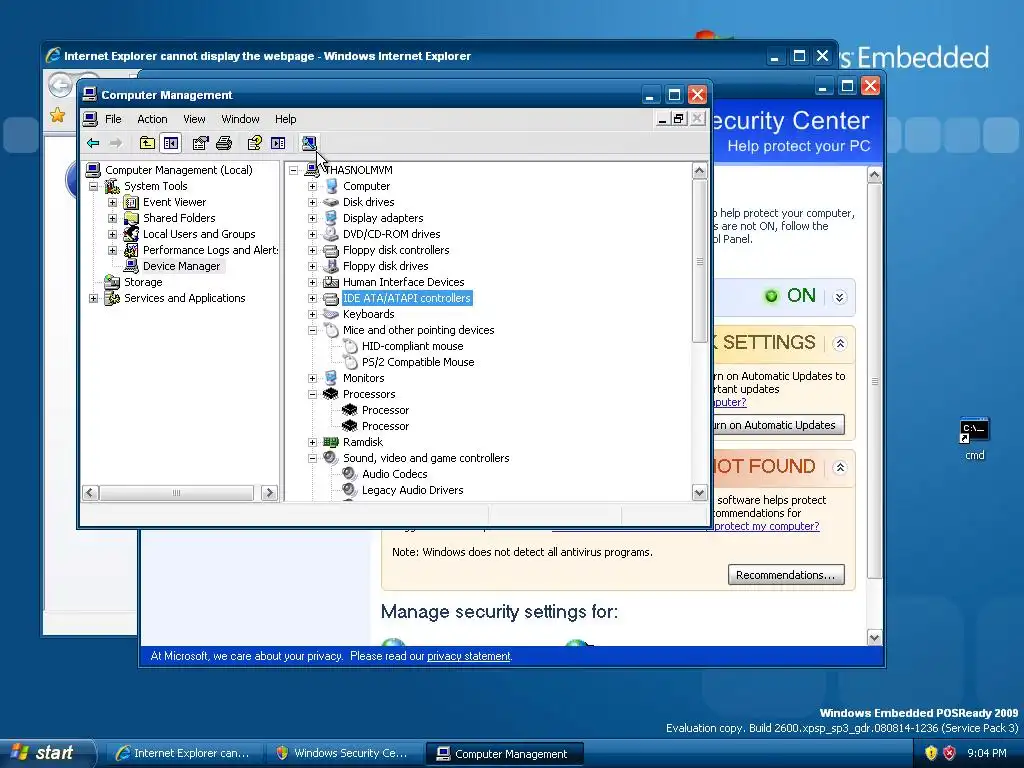Click the Disk drives device icon
1024x768 pixels.
click(x=331, y=202)
